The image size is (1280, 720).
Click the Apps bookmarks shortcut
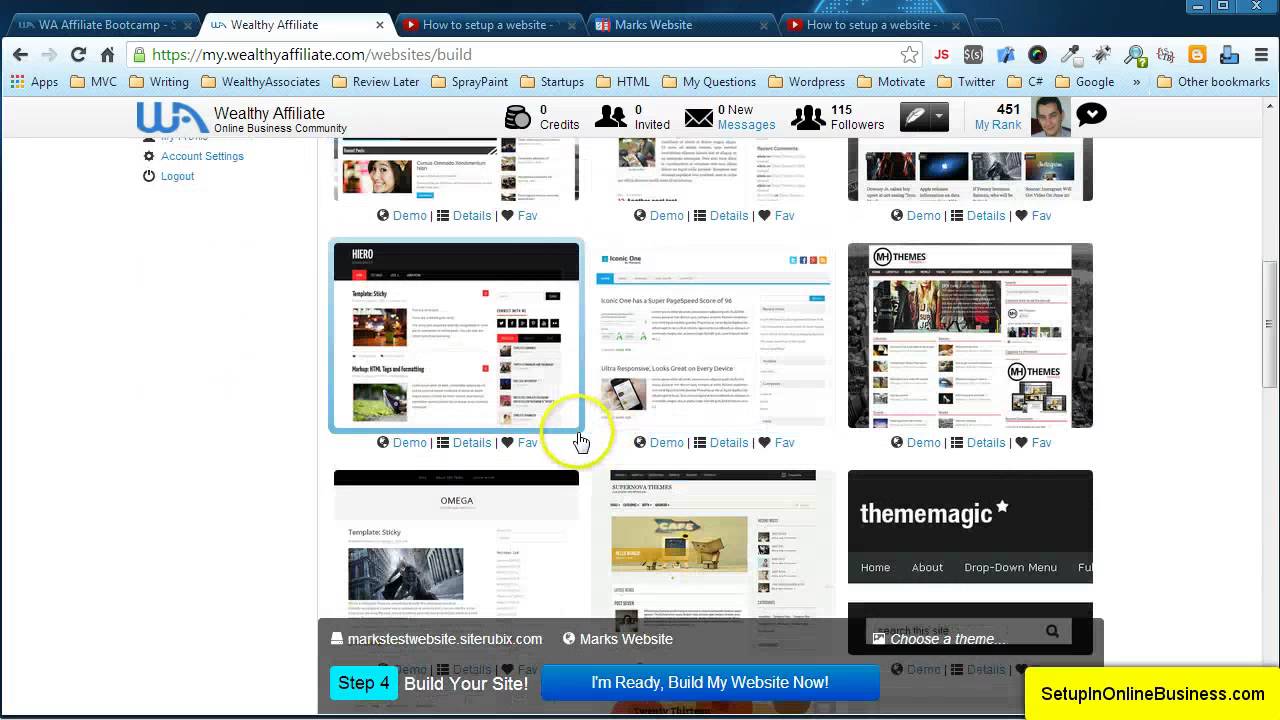tap(34, 82)
